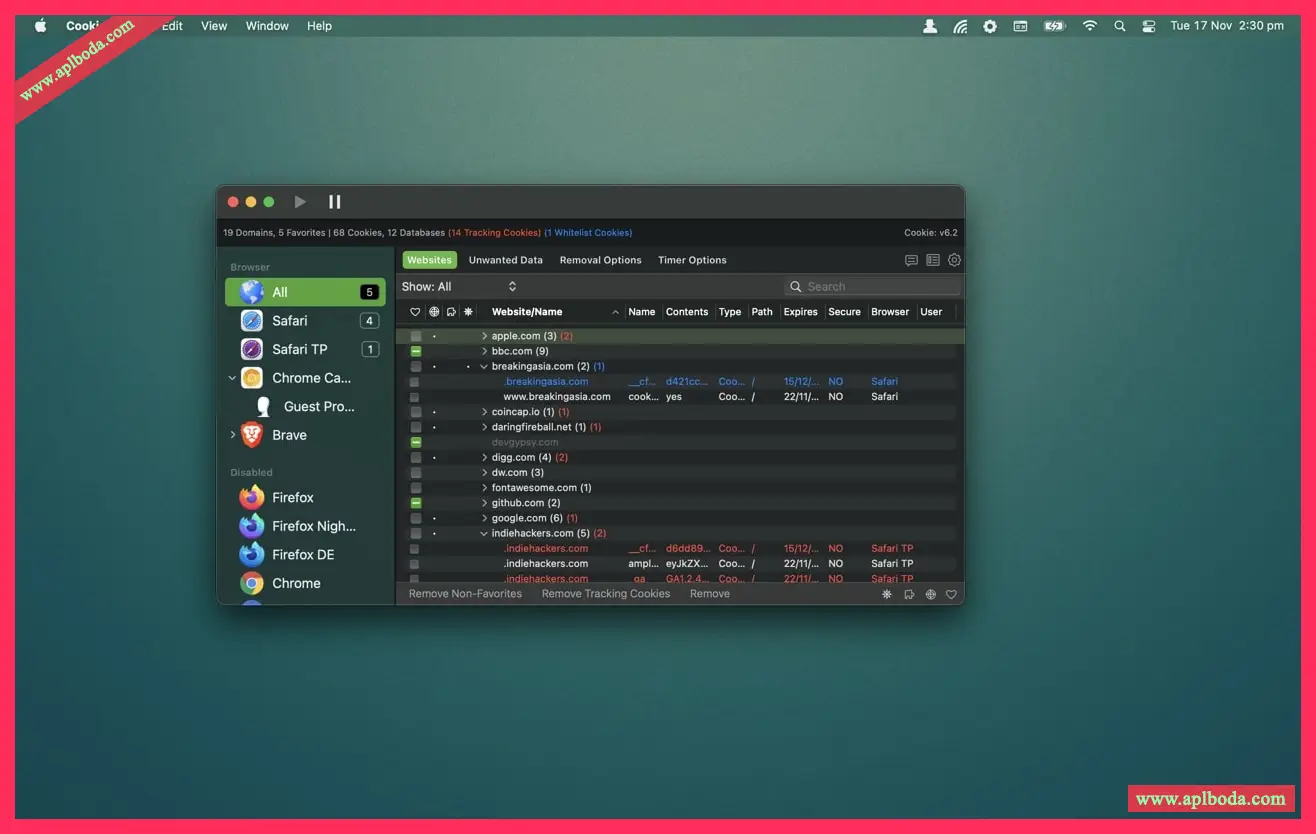Collapse the breakingasia.com domain row

coord(485,367)
